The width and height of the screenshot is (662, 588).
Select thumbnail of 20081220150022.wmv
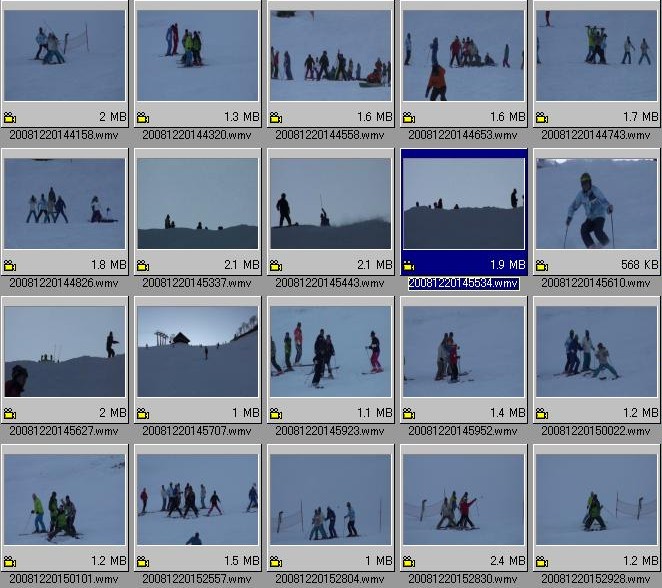pos(597,352)
